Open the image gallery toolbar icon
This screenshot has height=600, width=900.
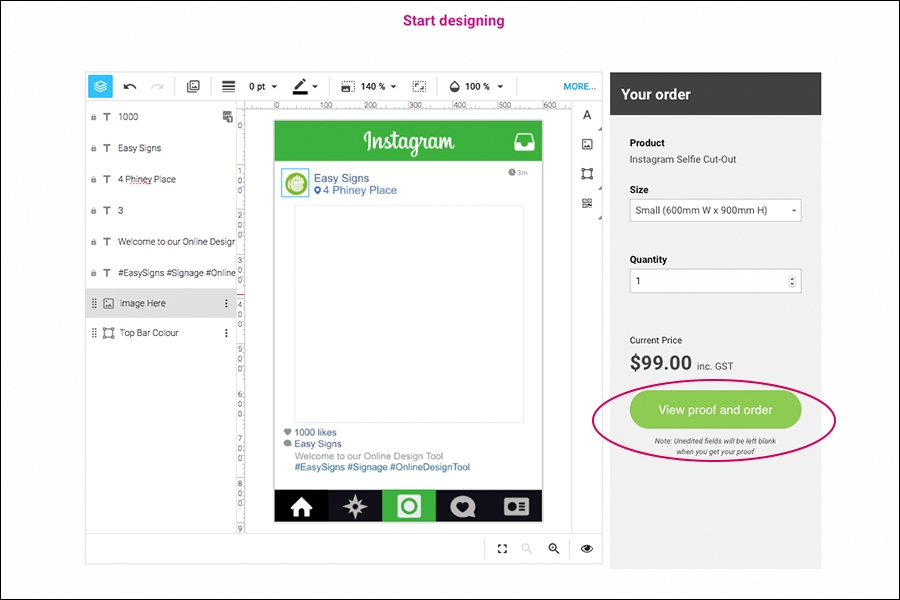tap(193, 87)
